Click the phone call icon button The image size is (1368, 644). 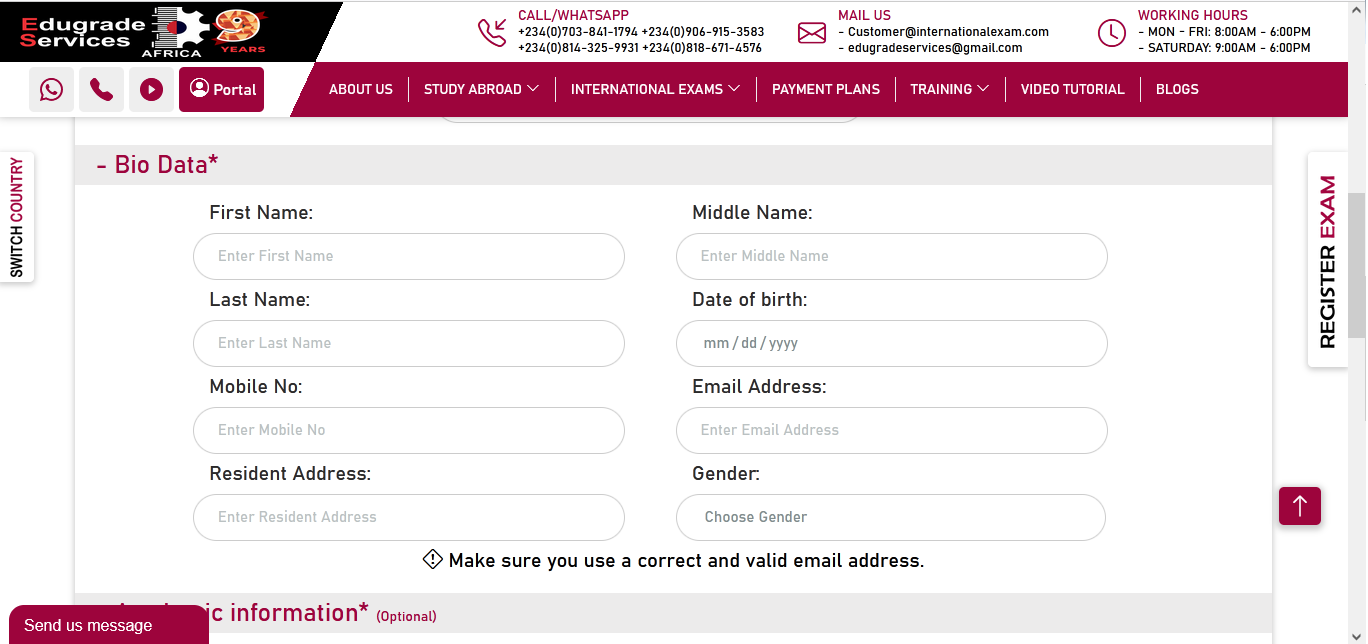101,90
